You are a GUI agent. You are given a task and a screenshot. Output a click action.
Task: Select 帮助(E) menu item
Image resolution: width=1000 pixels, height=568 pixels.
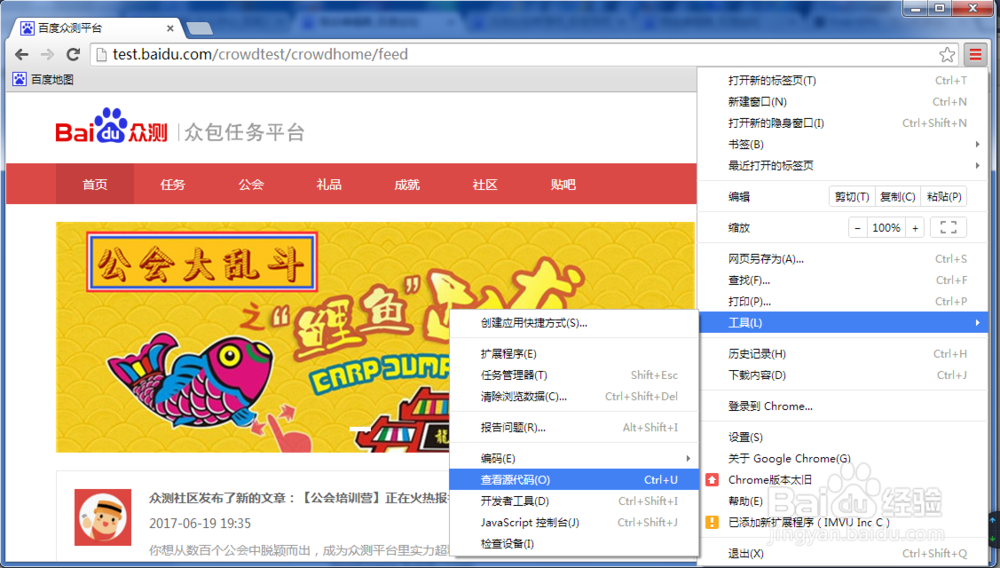coord(843,501)
